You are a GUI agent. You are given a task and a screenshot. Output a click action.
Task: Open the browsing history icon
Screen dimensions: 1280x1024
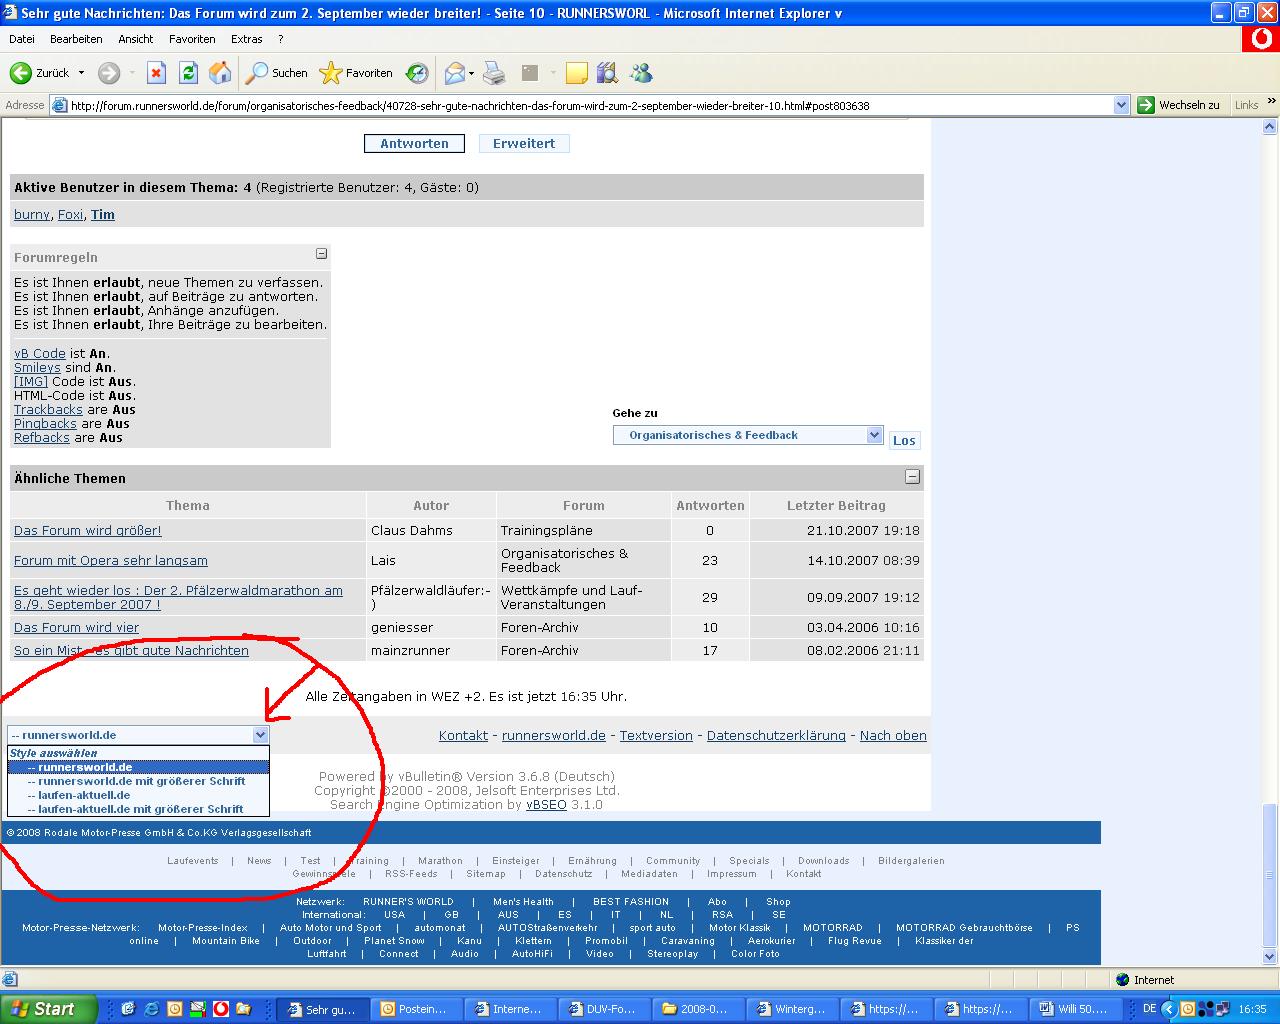(x=417, y=73)
